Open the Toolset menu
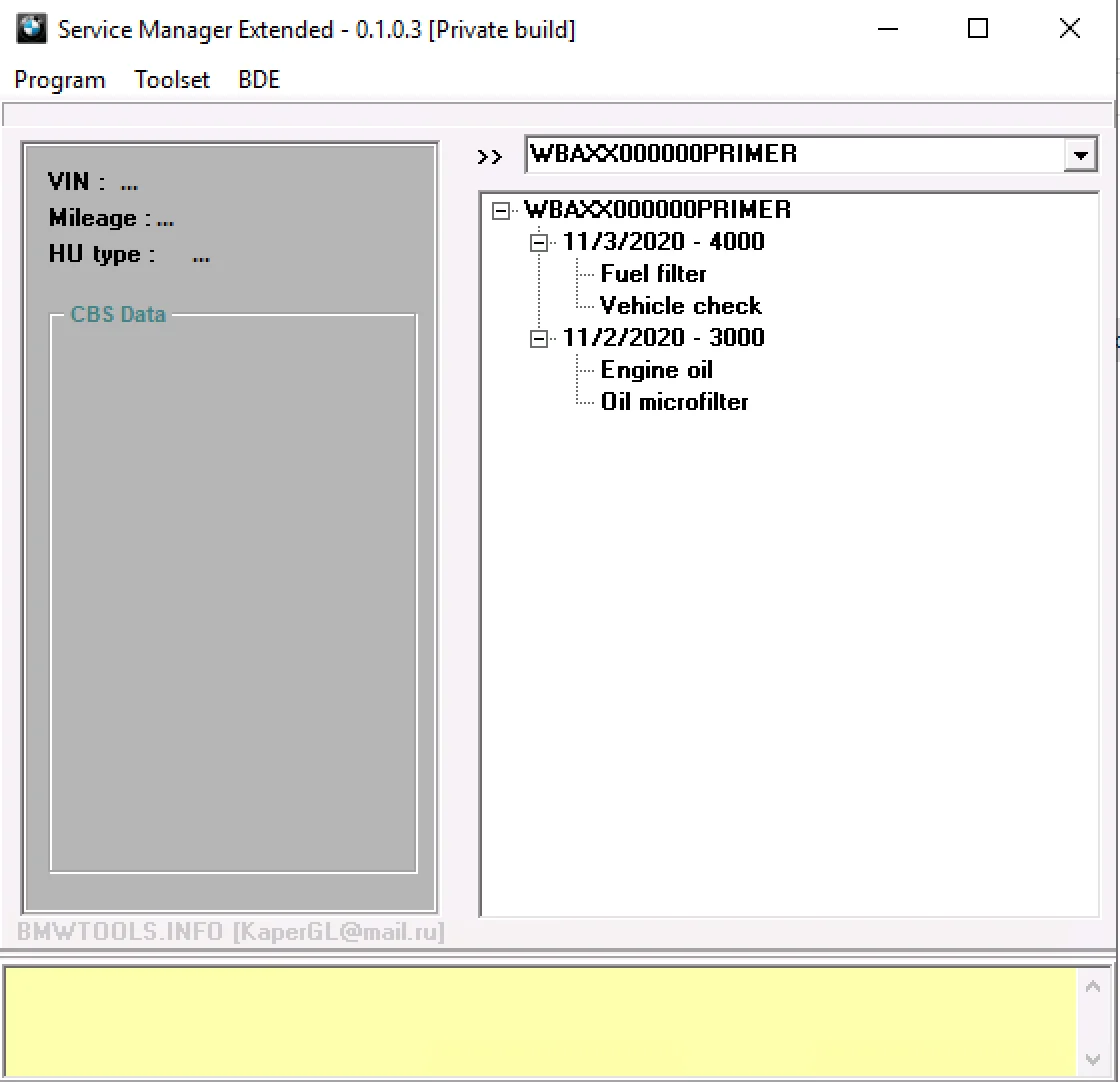 [171, 79]
